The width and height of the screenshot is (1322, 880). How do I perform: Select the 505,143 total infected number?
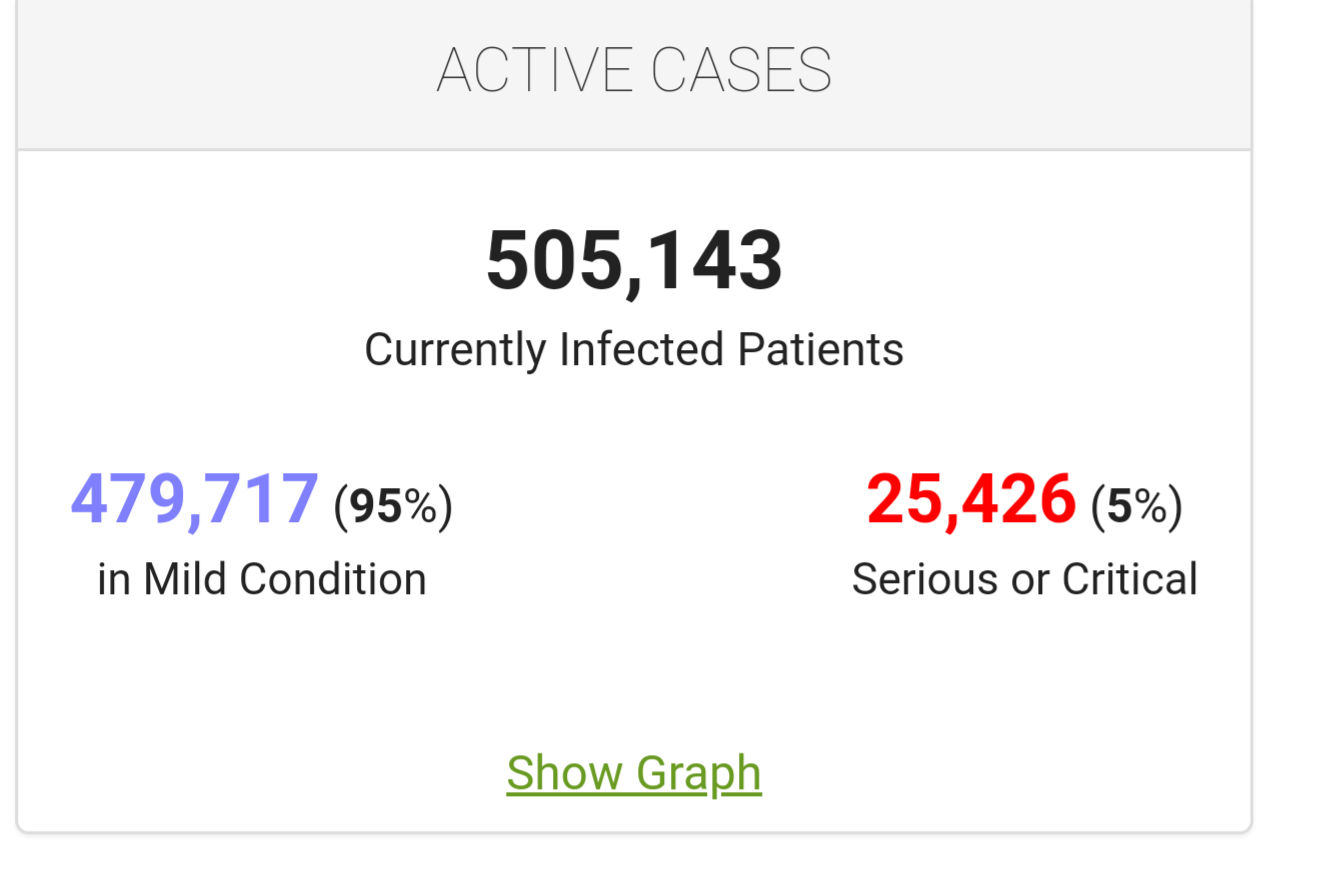coord(634,261)
